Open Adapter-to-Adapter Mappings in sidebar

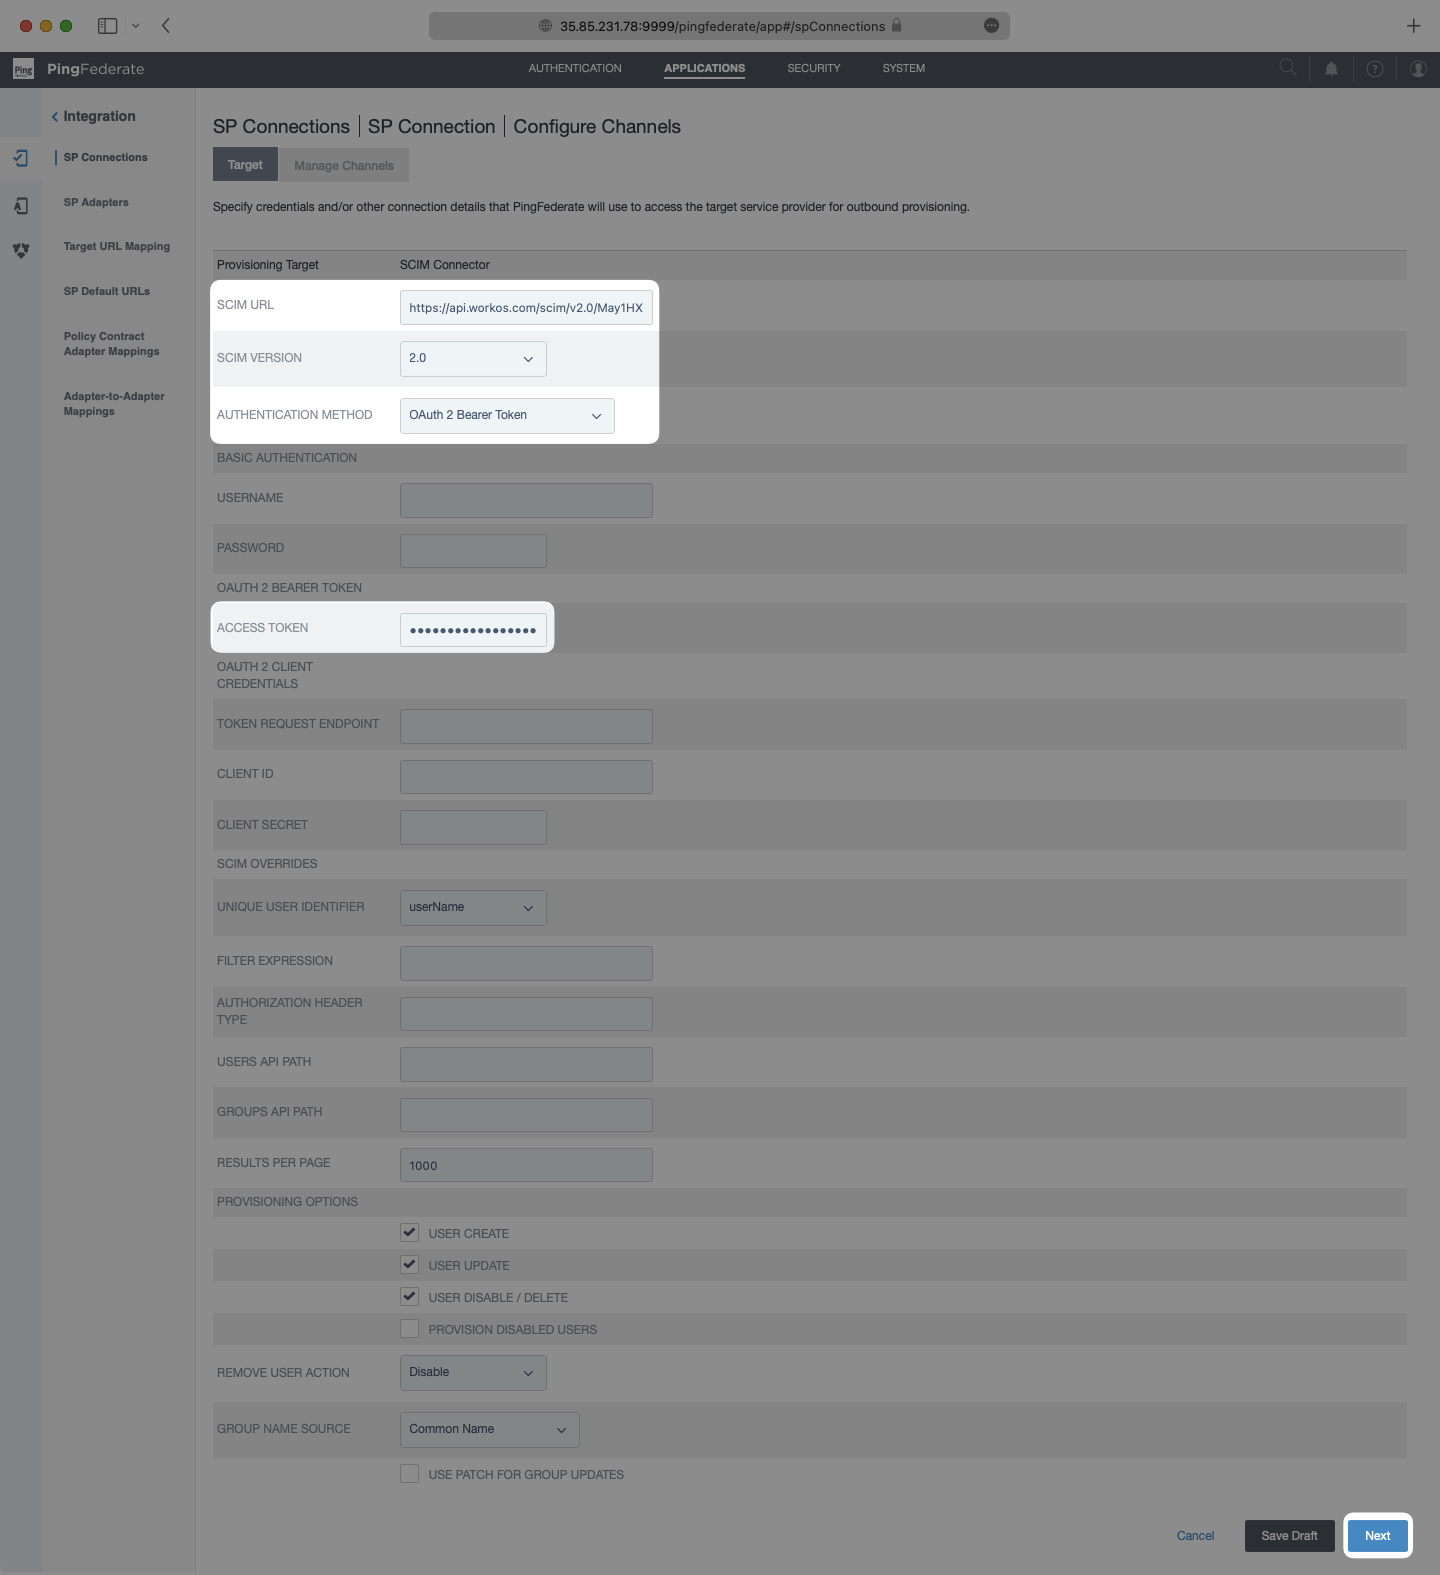click(x=114, y=404)
